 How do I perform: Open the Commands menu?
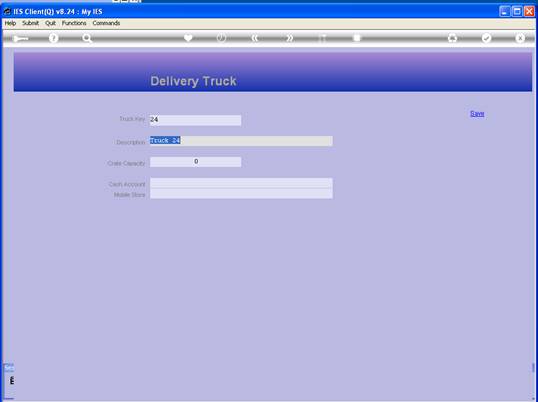tap(106, 23)
